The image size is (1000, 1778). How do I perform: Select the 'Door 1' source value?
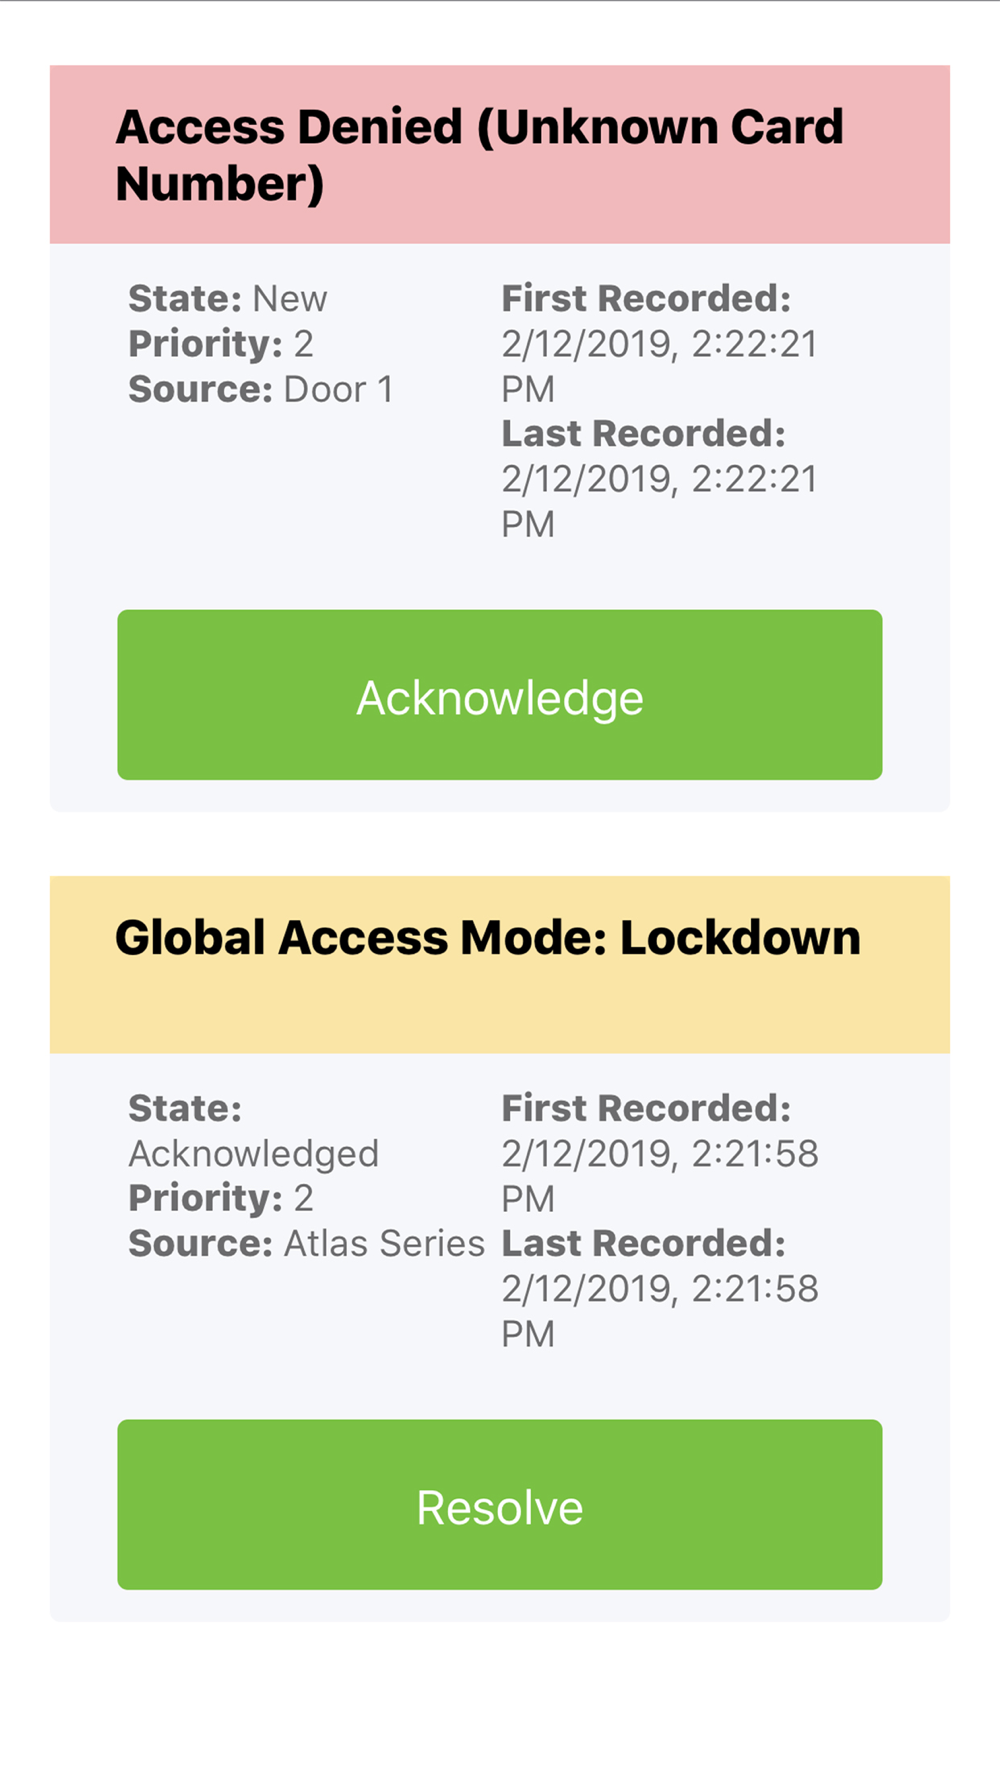(x=338, y=389)
